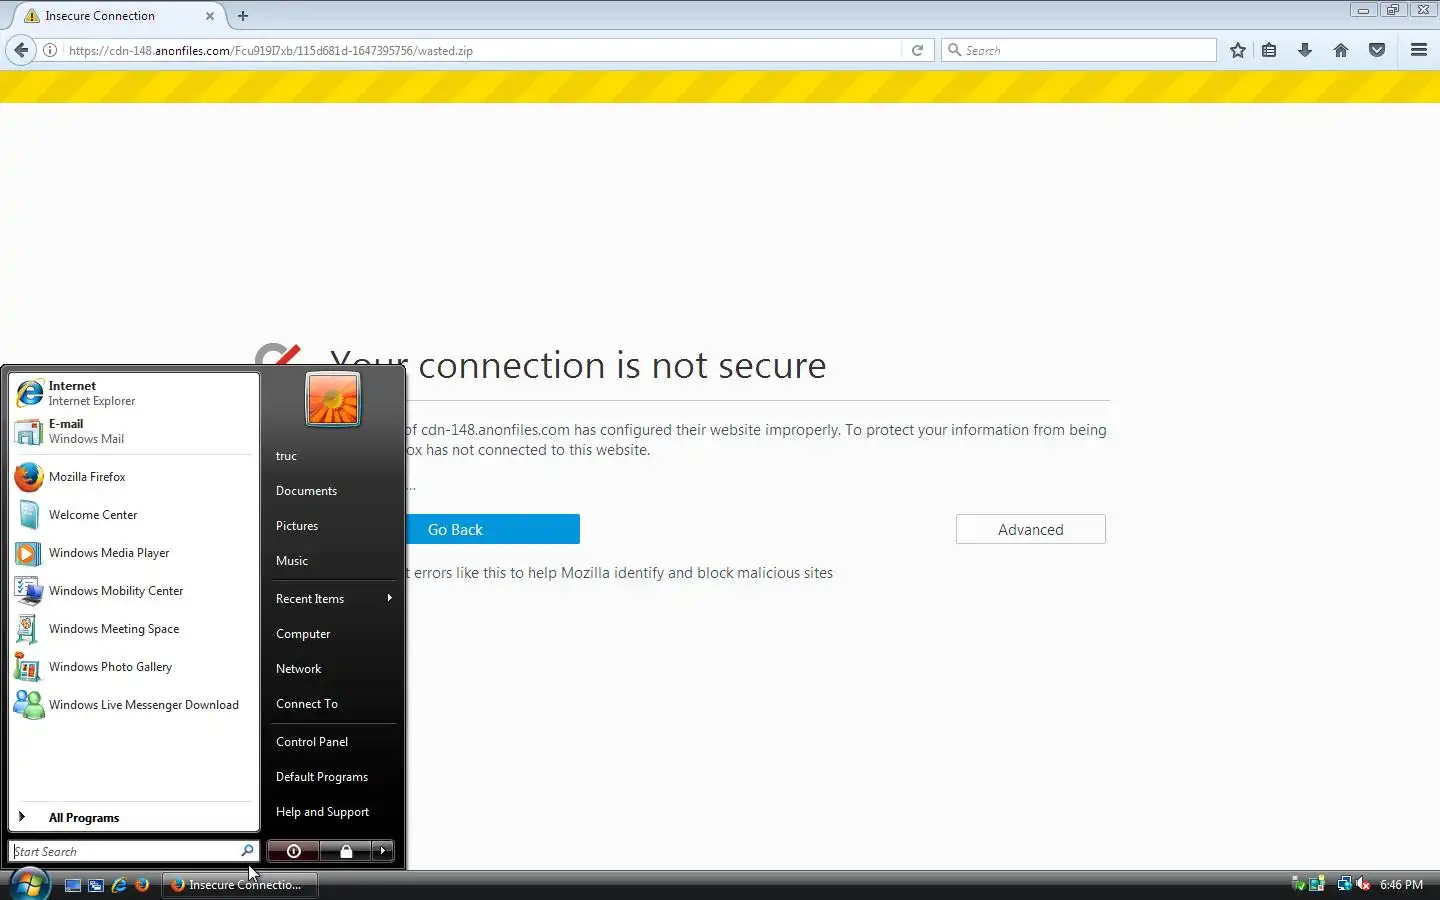Open the Firefox hamburger menu

pyautogui.click(x=1419, y=50)
